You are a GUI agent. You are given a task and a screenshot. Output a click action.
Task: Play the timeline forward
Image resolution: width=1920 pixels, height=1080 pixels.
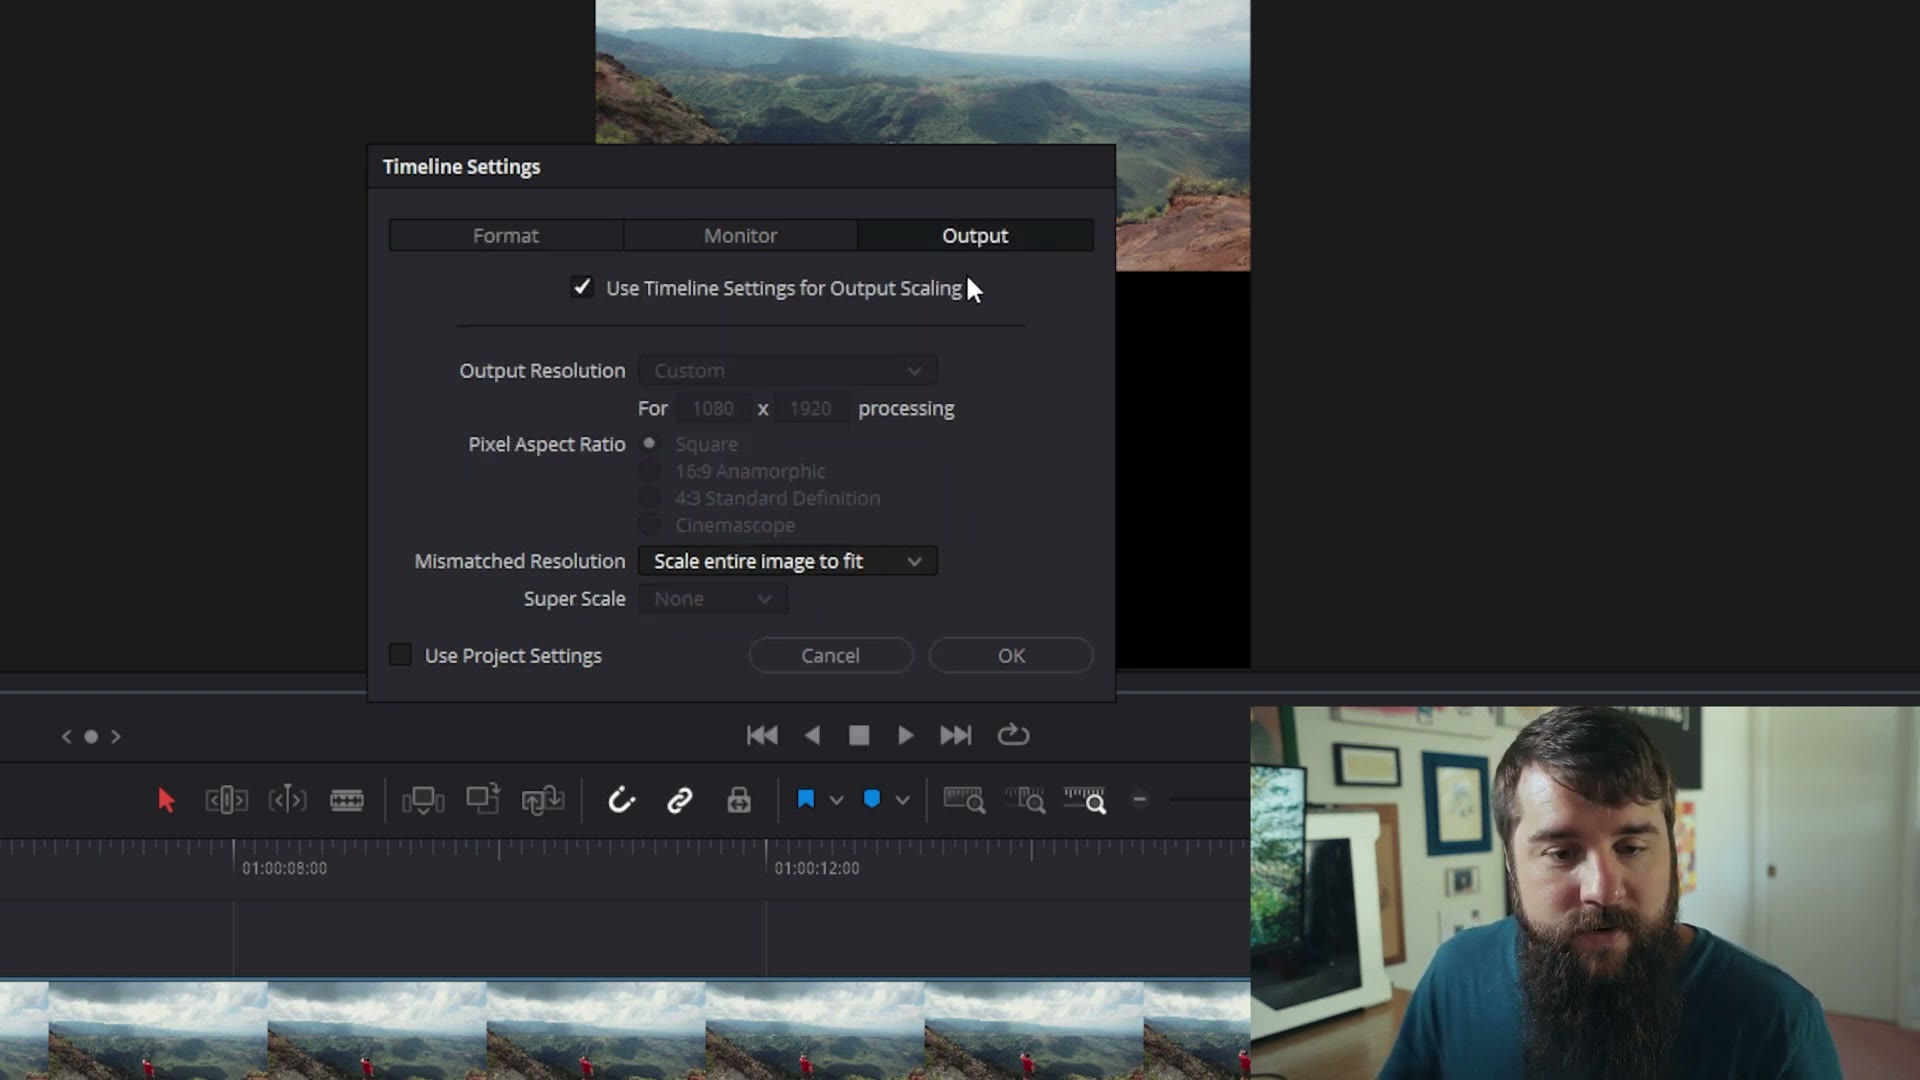click(x=905, y=735)
